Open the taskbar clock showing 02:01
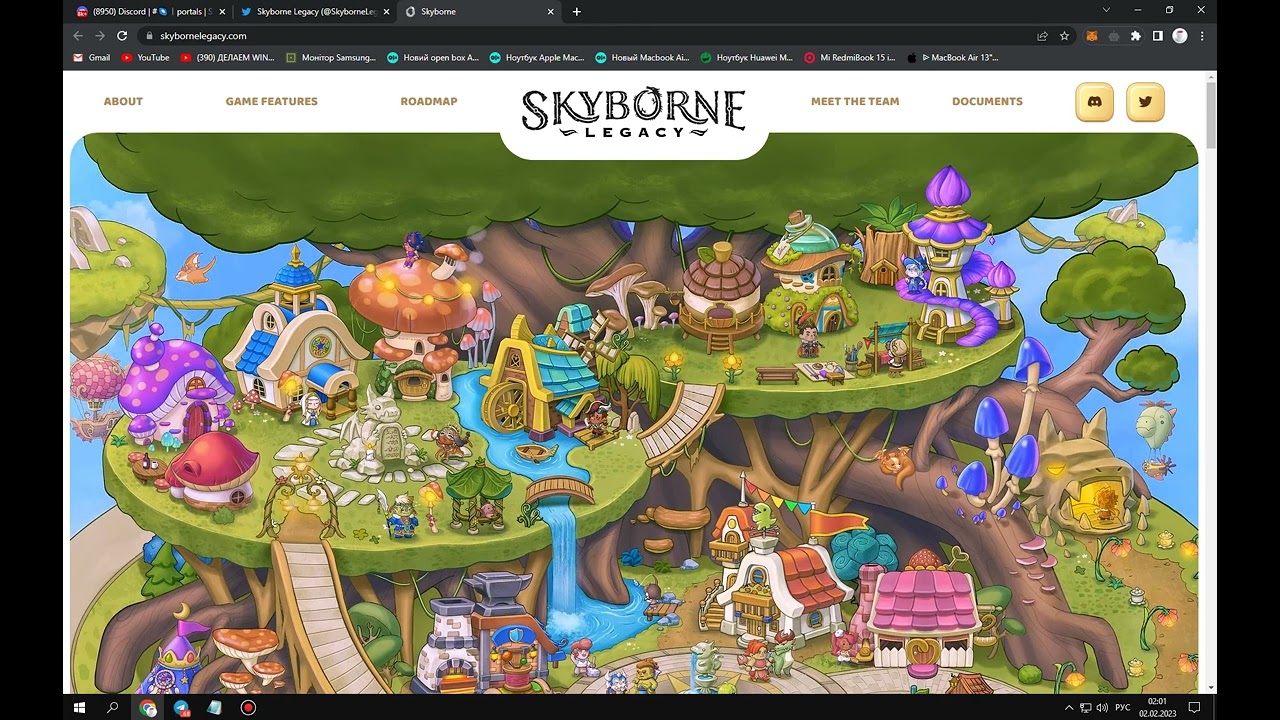 pyautogui.click(x=1156, y=707)
